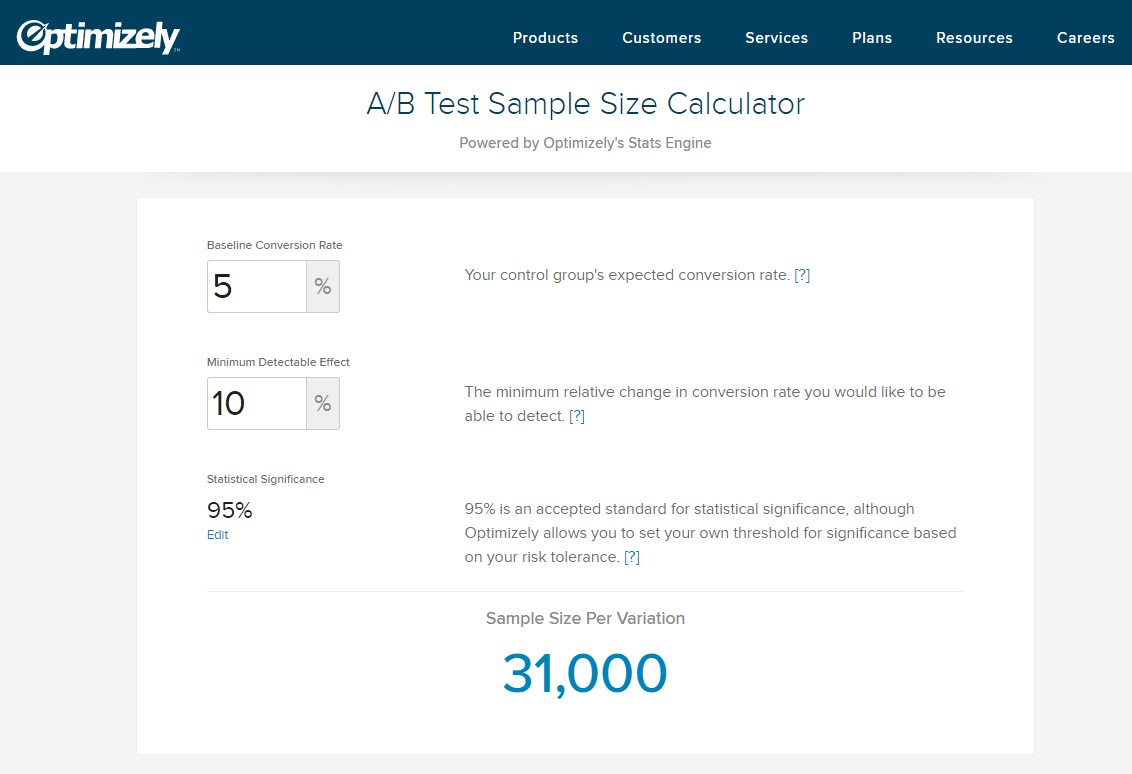Open help for minimum relative change
This screenshot has height=774, width=1132.
coord(577,416)
